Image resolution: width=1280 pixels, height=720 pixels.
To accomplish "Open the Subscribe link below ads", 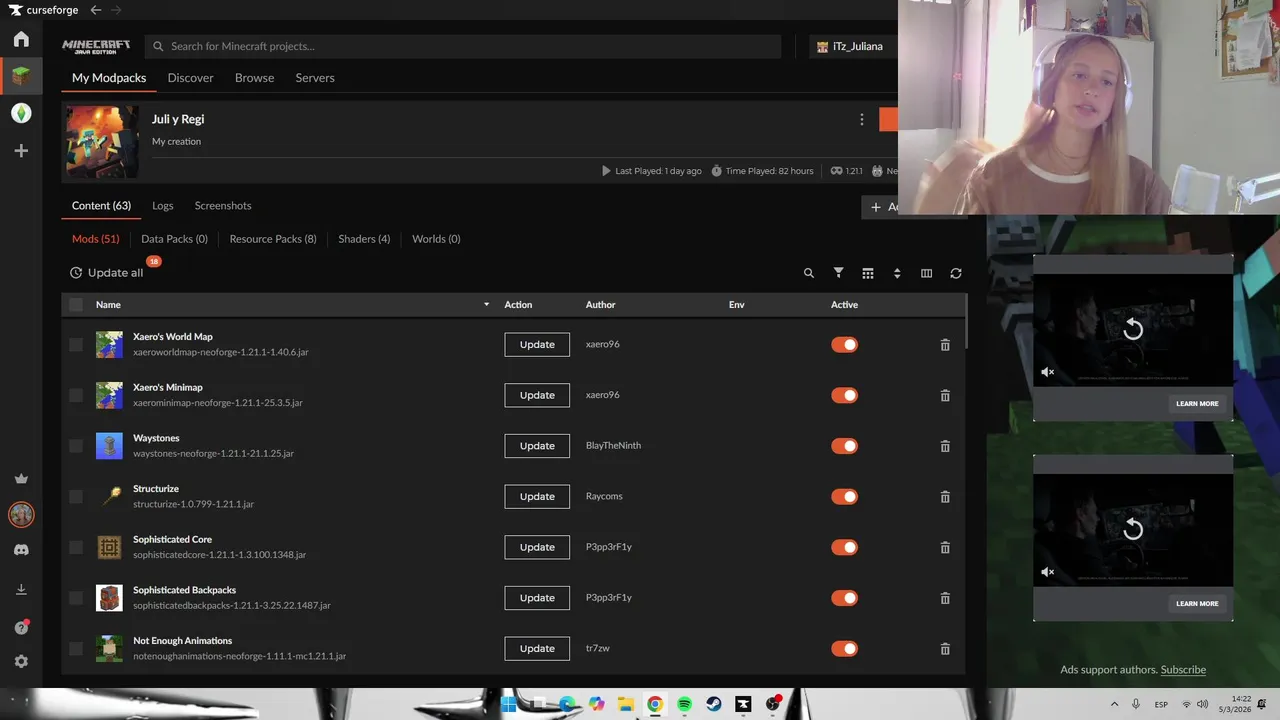I will (x=1183, y=670).
